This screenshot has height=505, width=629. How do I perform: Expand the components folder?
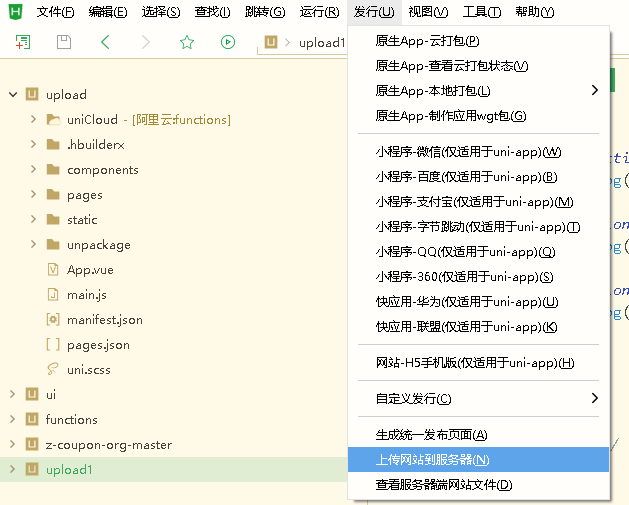click(34, 169)
